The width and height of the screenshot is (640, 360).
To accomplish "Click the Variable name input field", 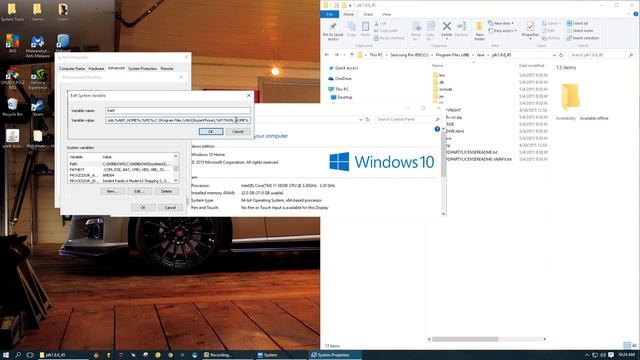I will [x=178, y=110].
